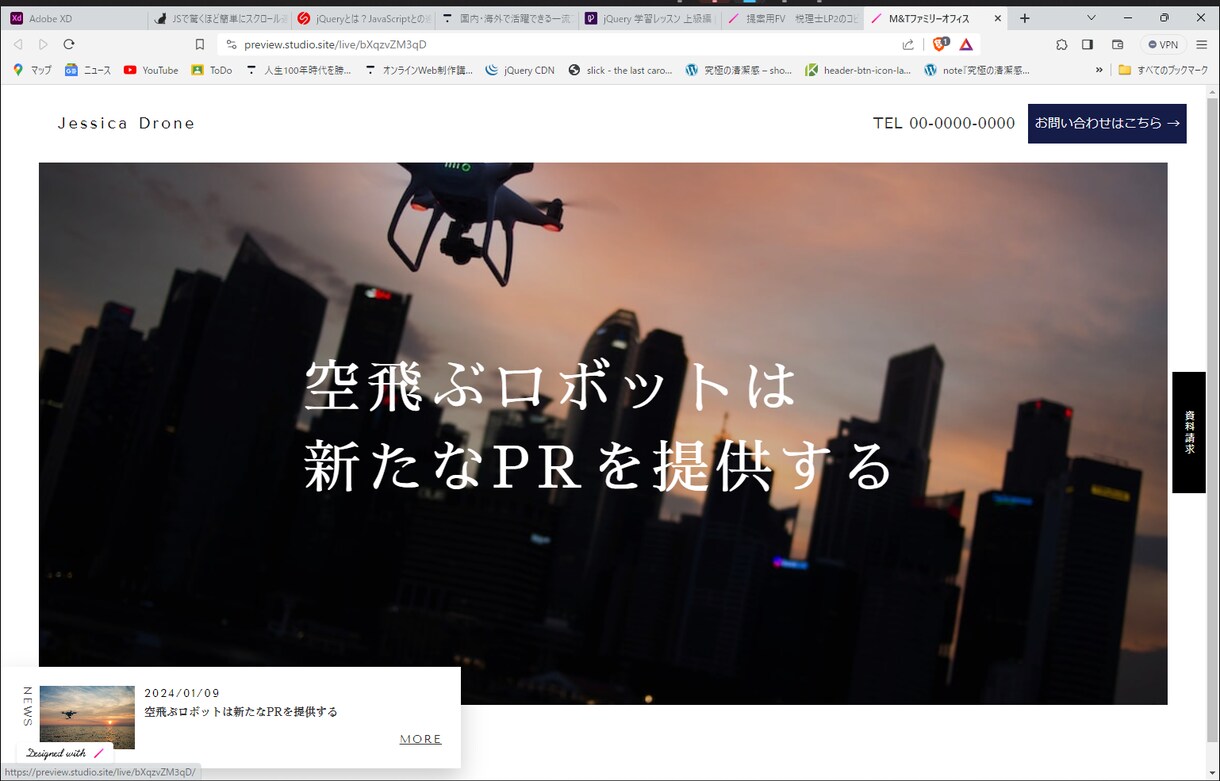Open the すべてのブックマーク folder

(x=1163, y=70)
